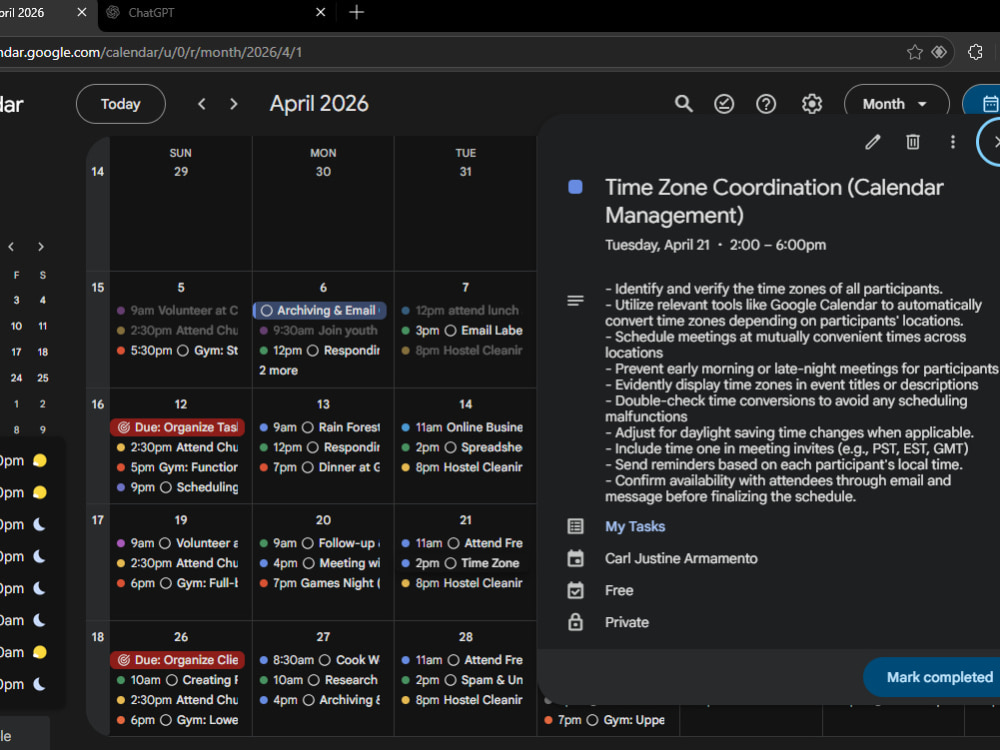The width and height of the screenshot is (1000, 750).
Task: Complete the 2pm Time Zone task circle
Action: [x=450, y=563]
